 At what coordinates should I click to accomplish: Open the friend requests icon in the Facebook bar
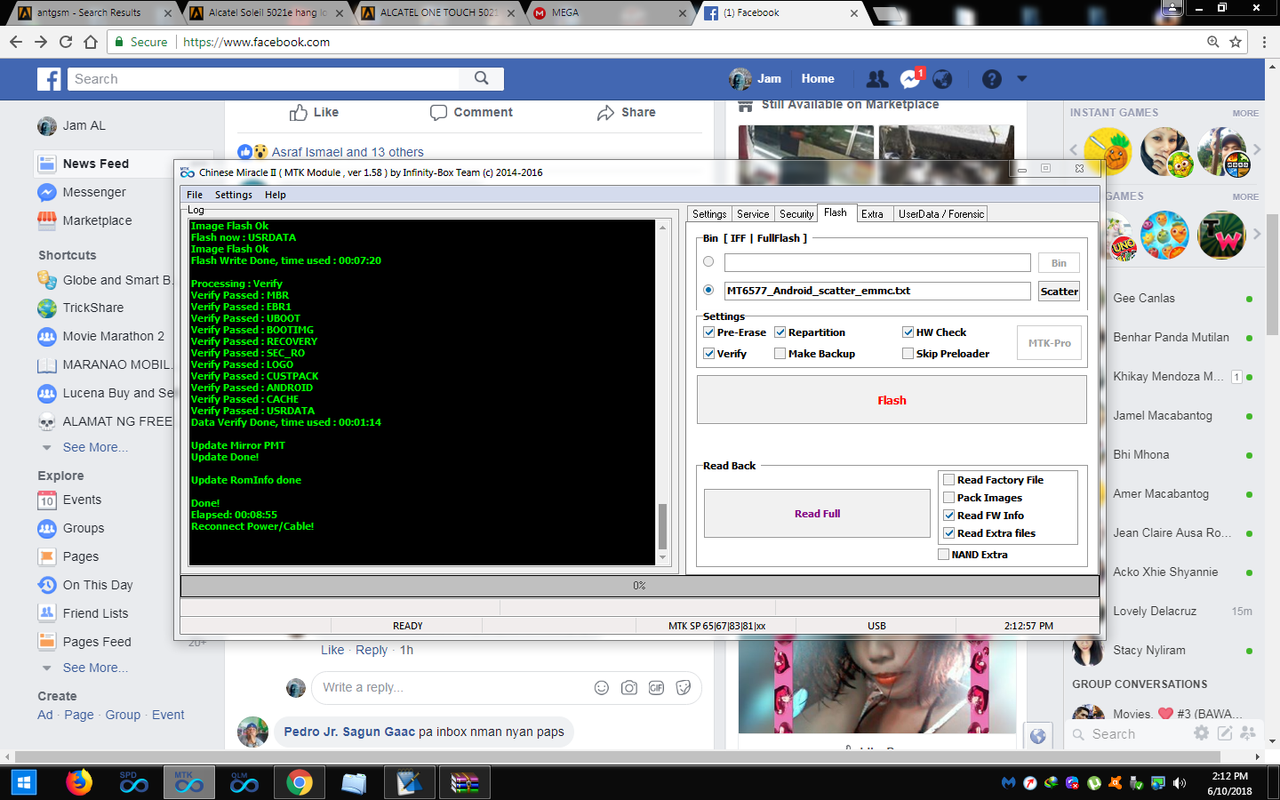click(x=877, y=79)
